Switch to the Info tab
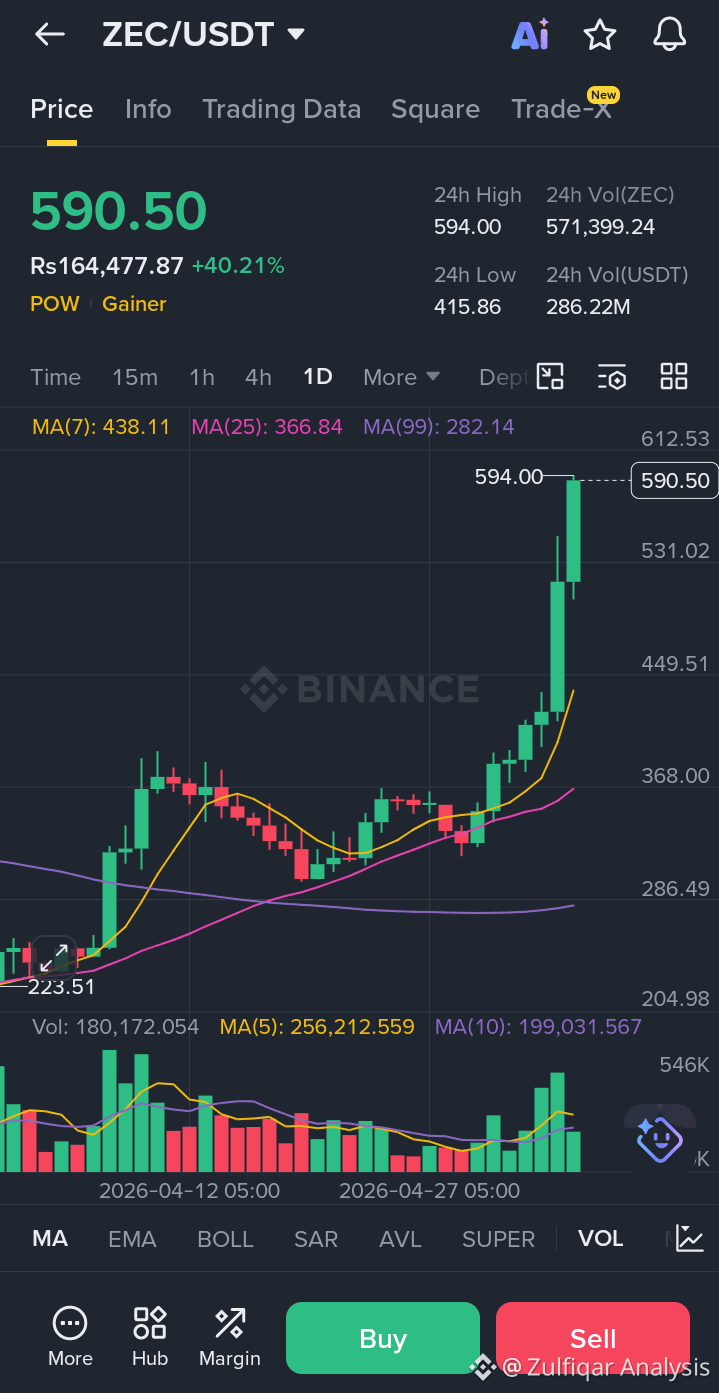The height and width of the screenshot is (1393, 719). click(148, 109)
